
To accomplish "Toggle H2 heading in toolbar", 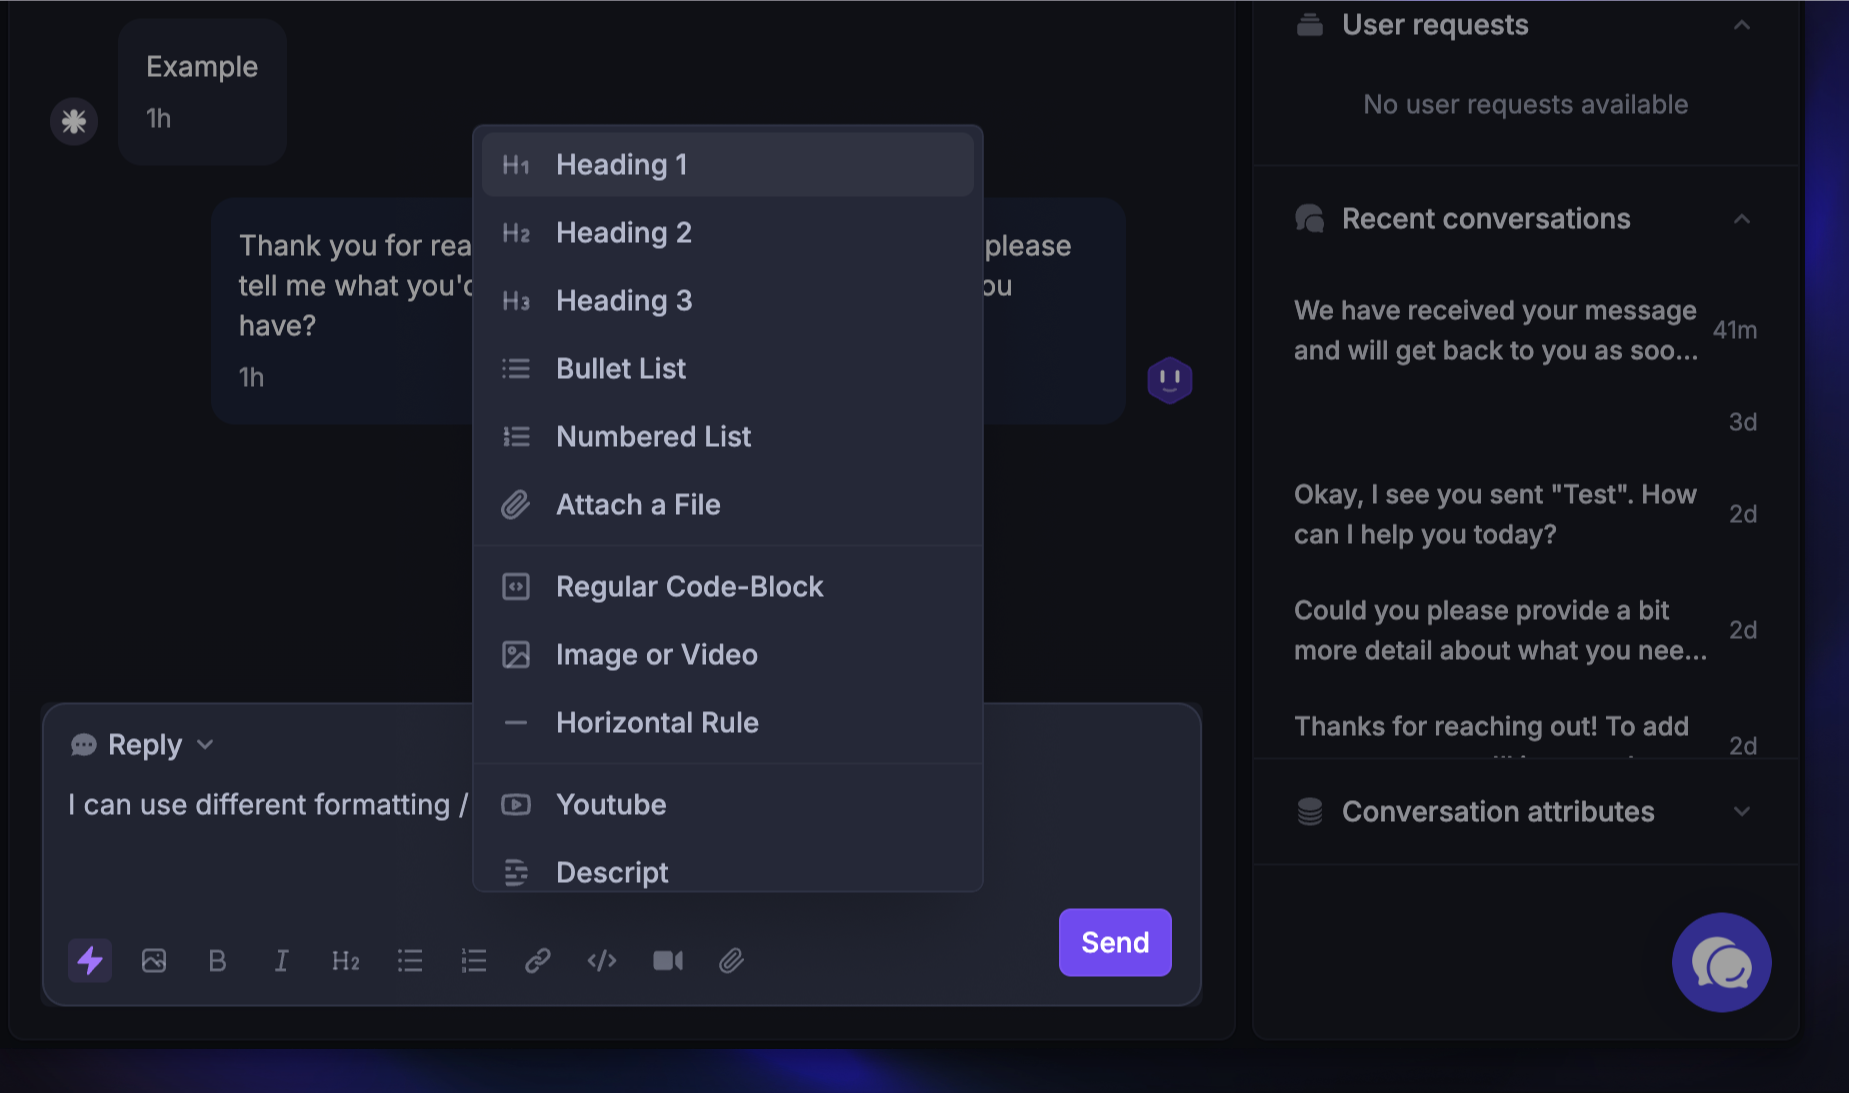I will (x=345, y=961).
